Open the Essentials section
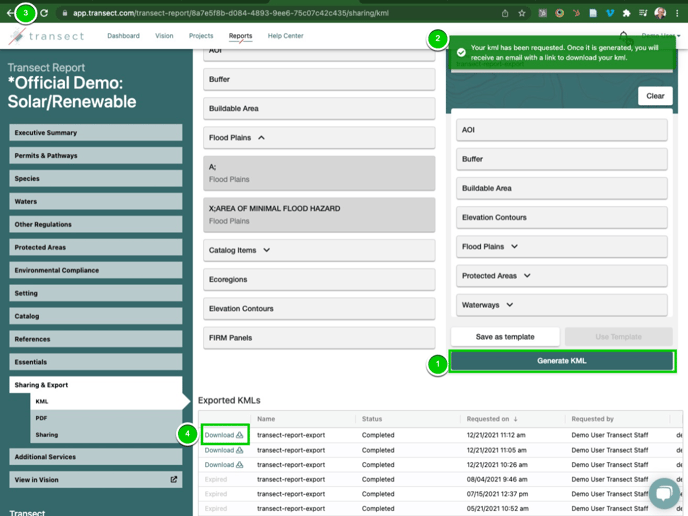The width and height of the screenshot is (688, 516). [x=96, y=362]
